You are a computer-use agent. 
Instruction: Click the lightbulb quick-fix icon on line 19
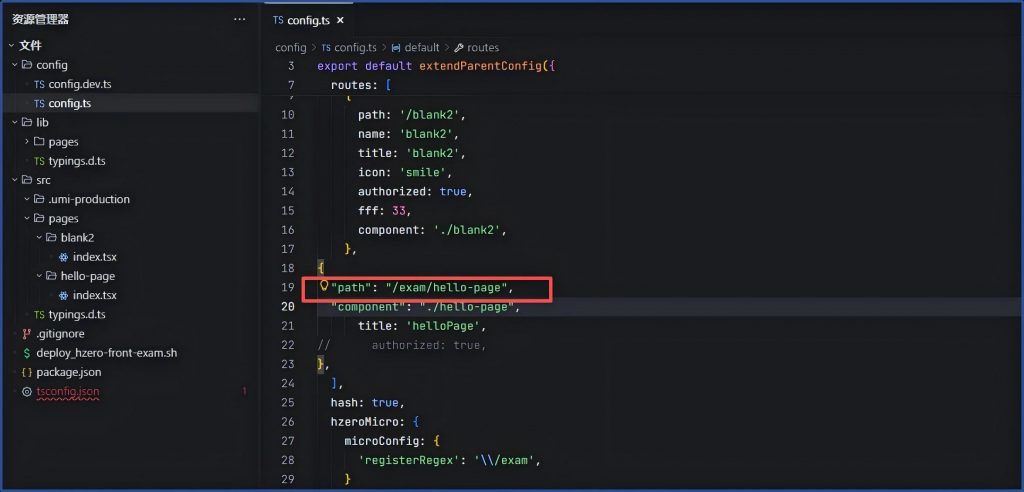pyautogui.click(x=324, y=286)
